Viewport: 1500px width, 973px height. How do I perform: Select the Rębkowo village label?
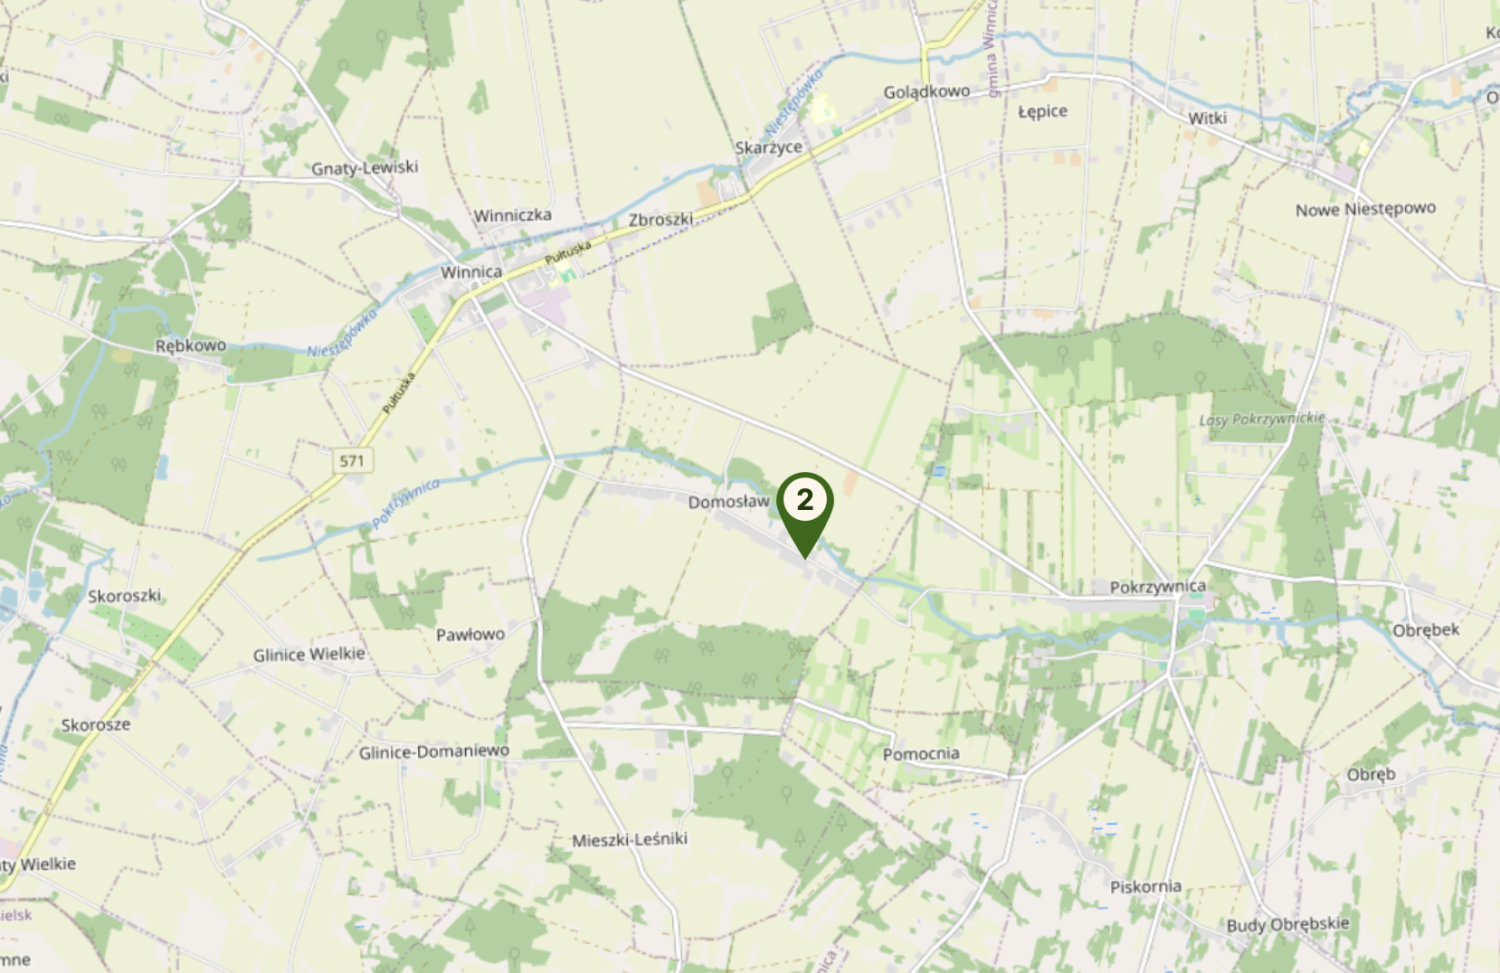click(x=191, y=345)
